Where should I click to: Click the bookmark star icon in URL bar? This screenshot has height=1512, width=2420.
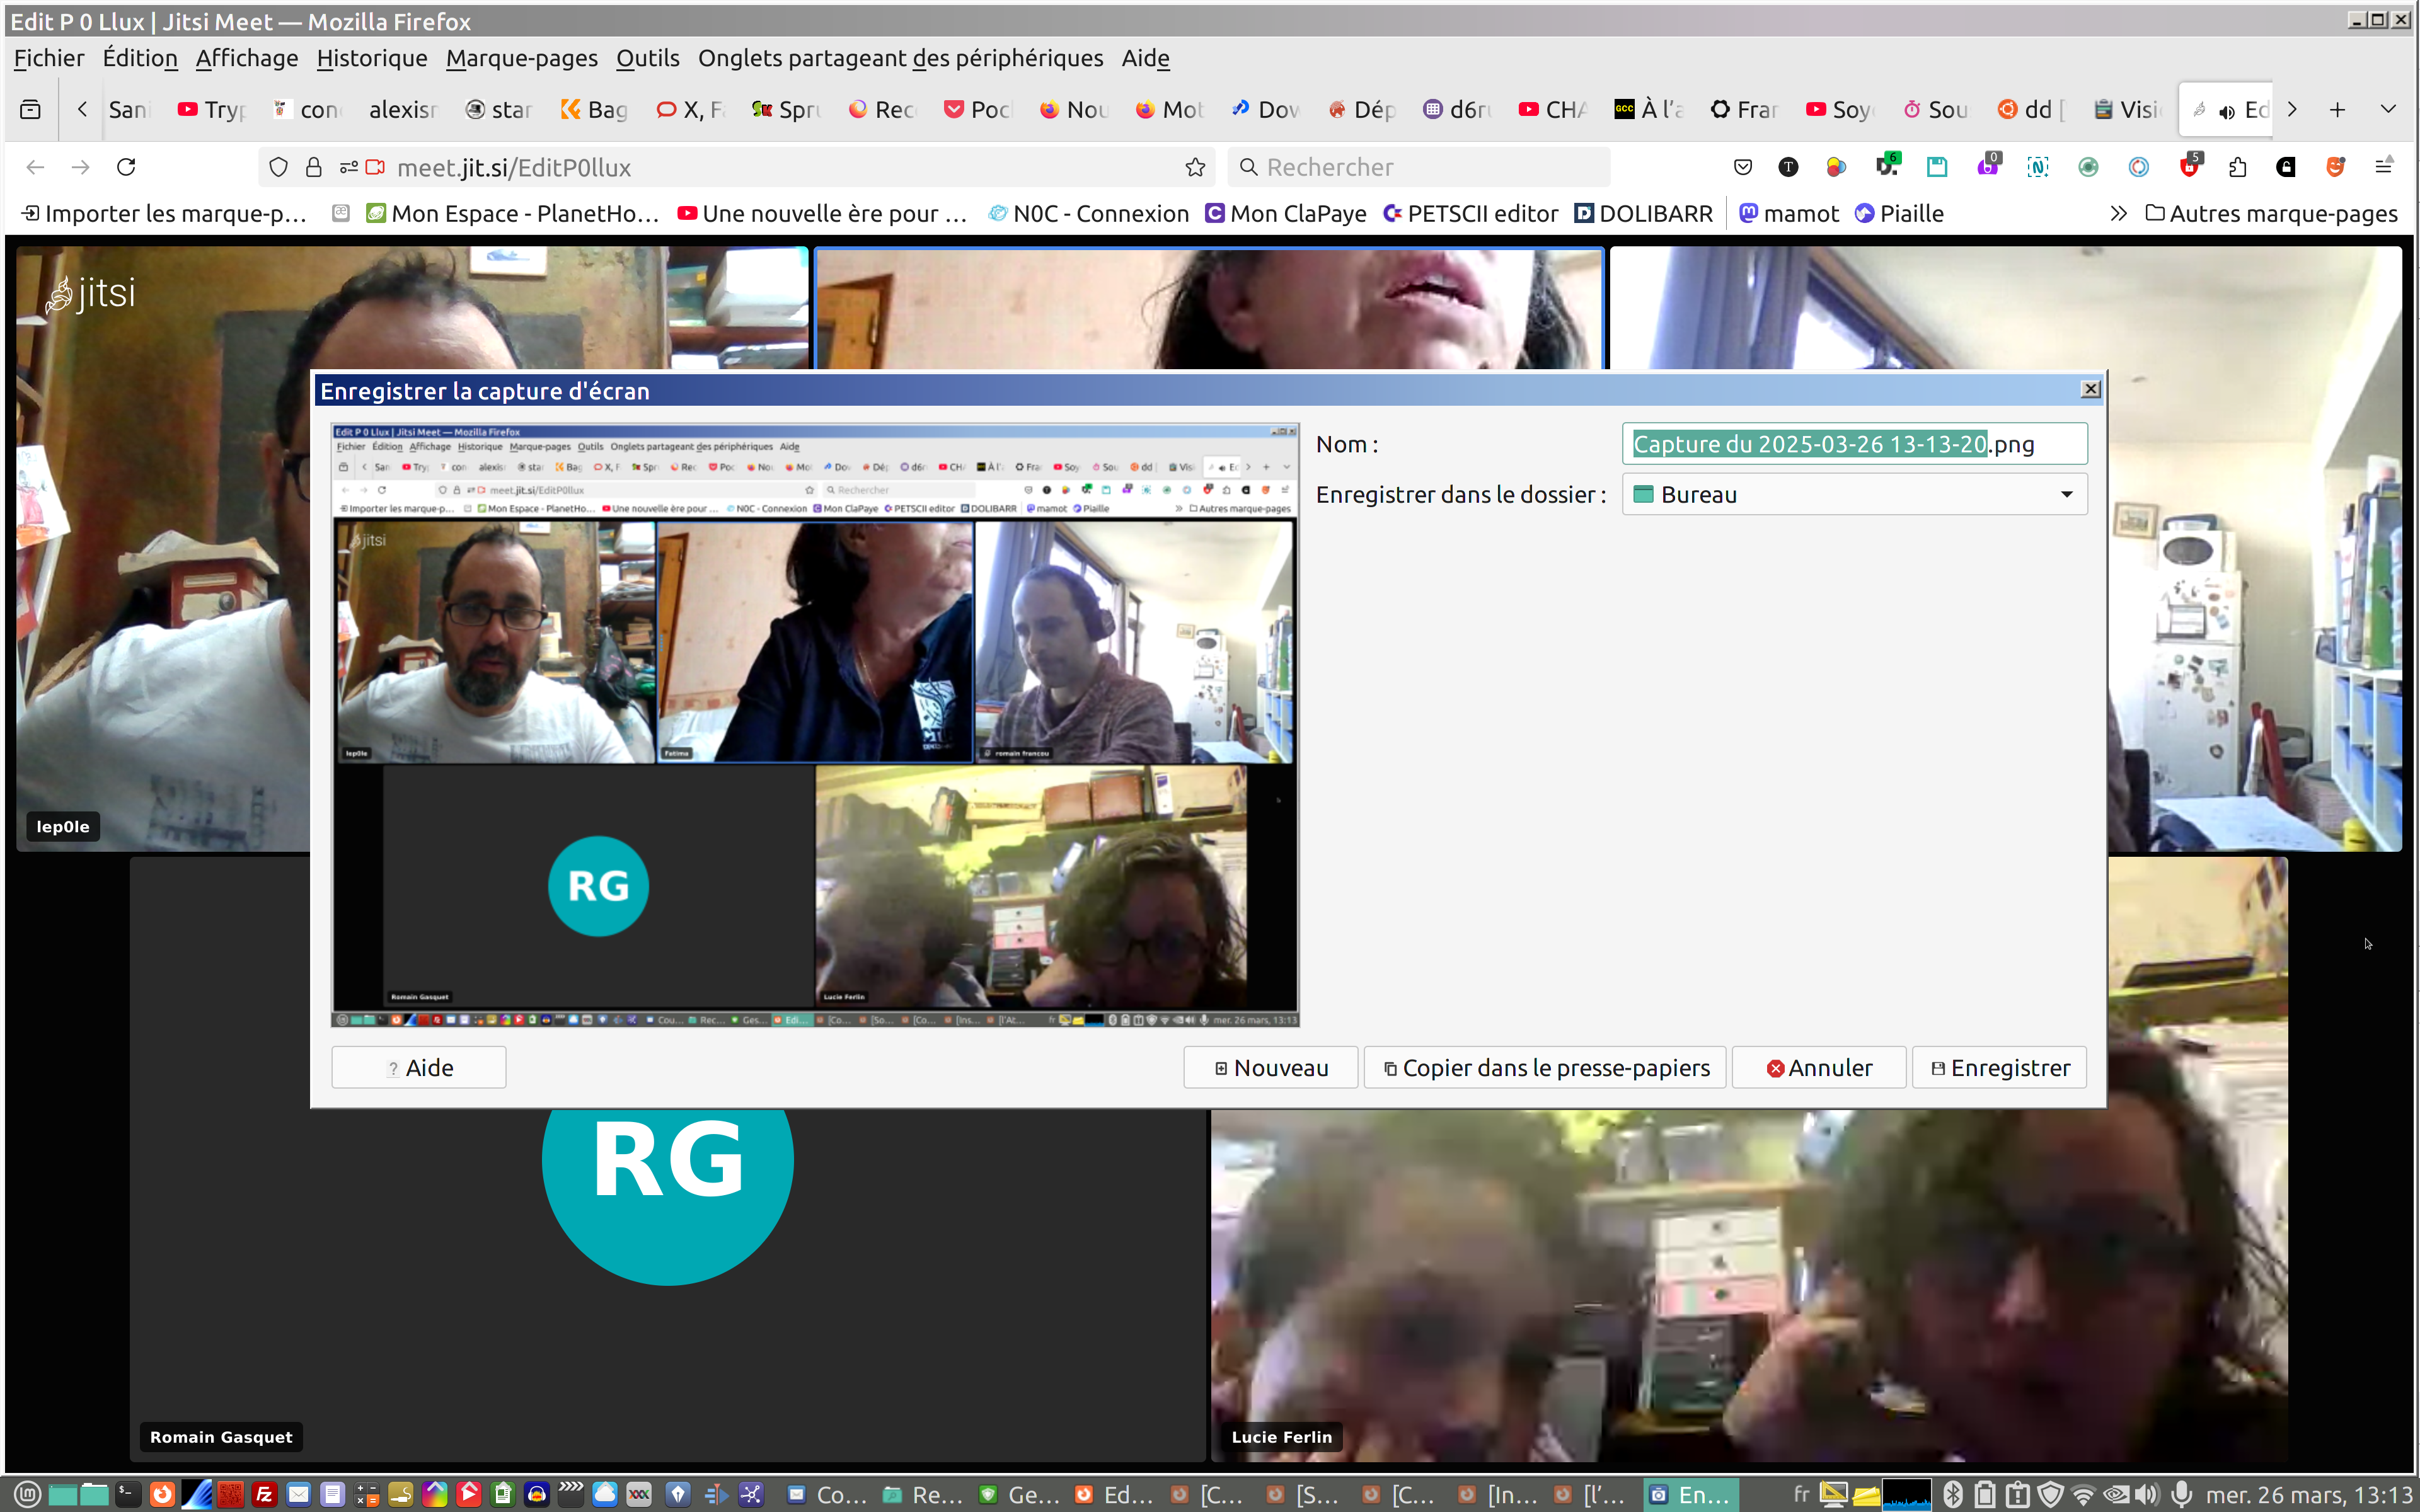point(1195,167)
